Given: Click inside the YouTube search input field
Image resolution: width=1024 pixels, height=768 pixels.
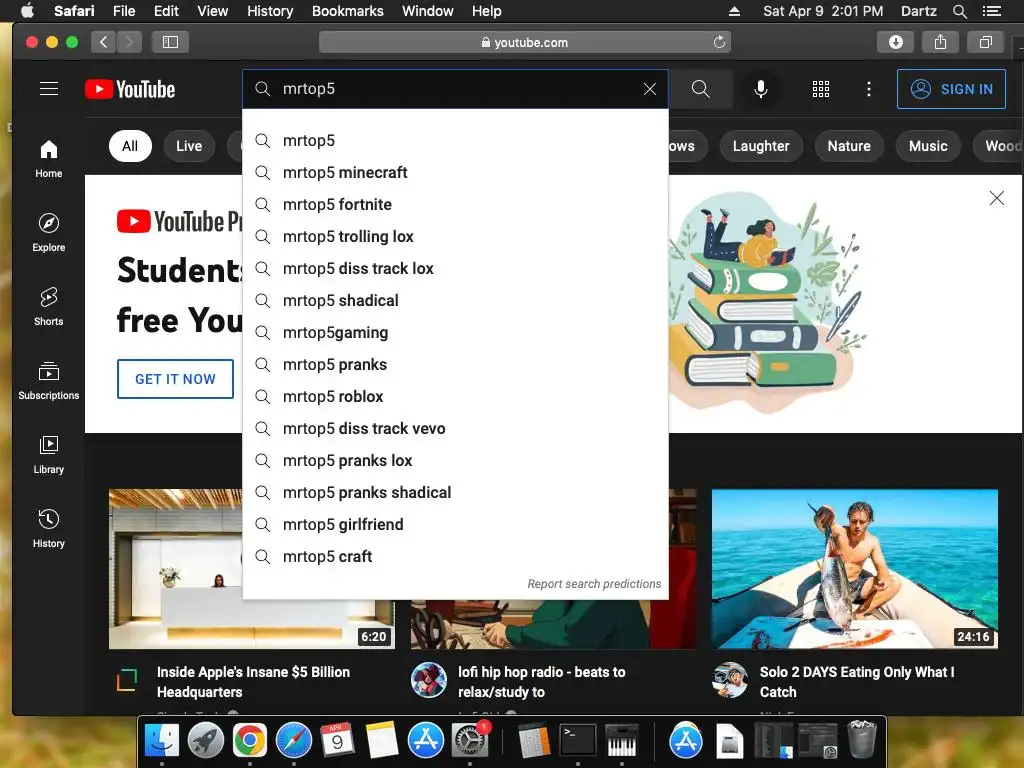Looking at the screenshot, I should tap(457, 89).
